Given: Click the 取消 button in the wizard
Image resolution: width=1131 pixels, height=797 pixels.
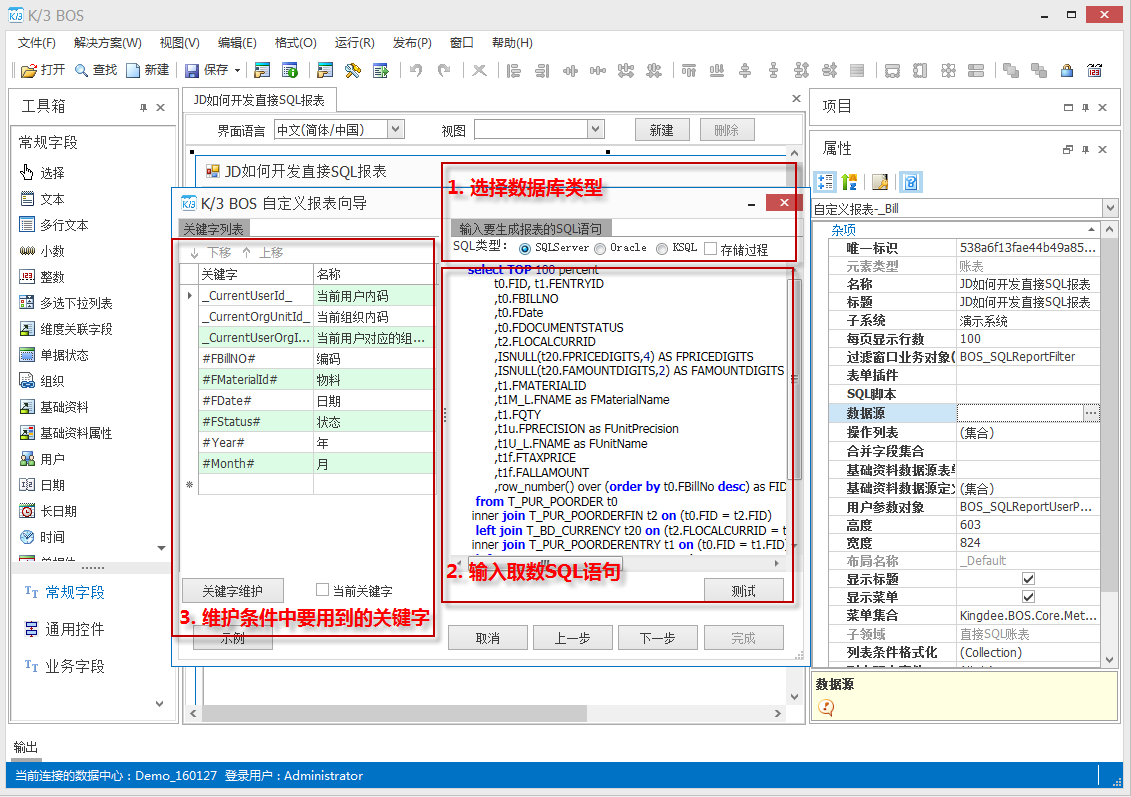Looking at the screenshot, I should pos(488,638).
